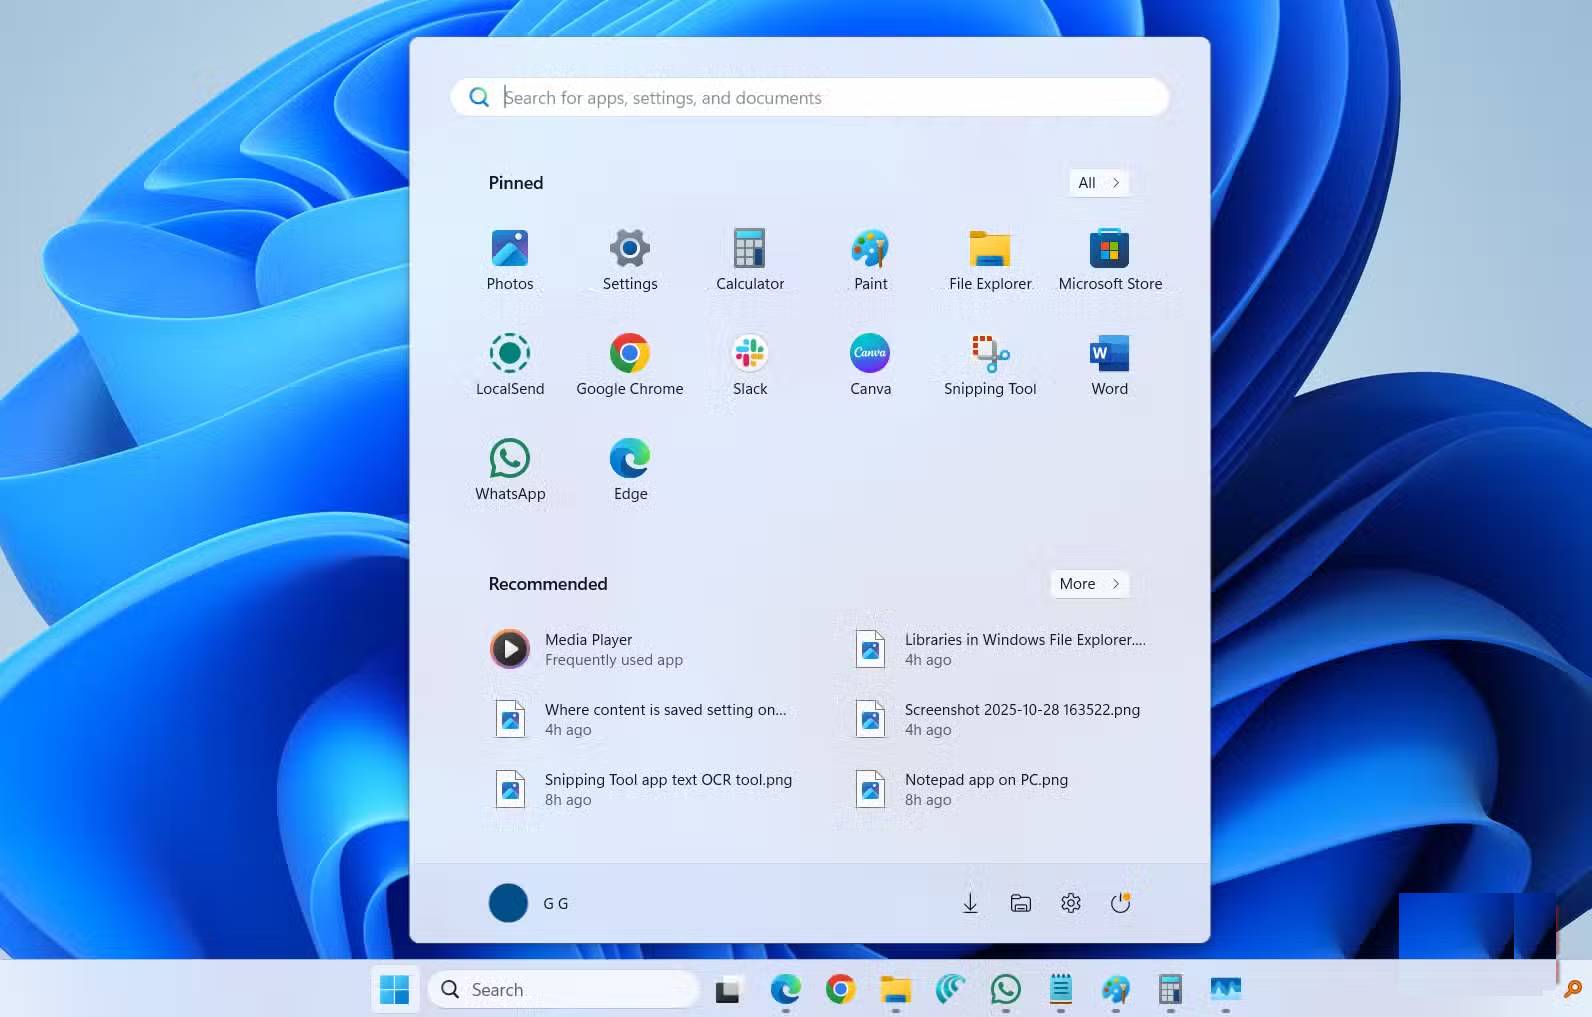Click the Windows Start button on taskbar

pyautogui.click(x=395, y=989)
